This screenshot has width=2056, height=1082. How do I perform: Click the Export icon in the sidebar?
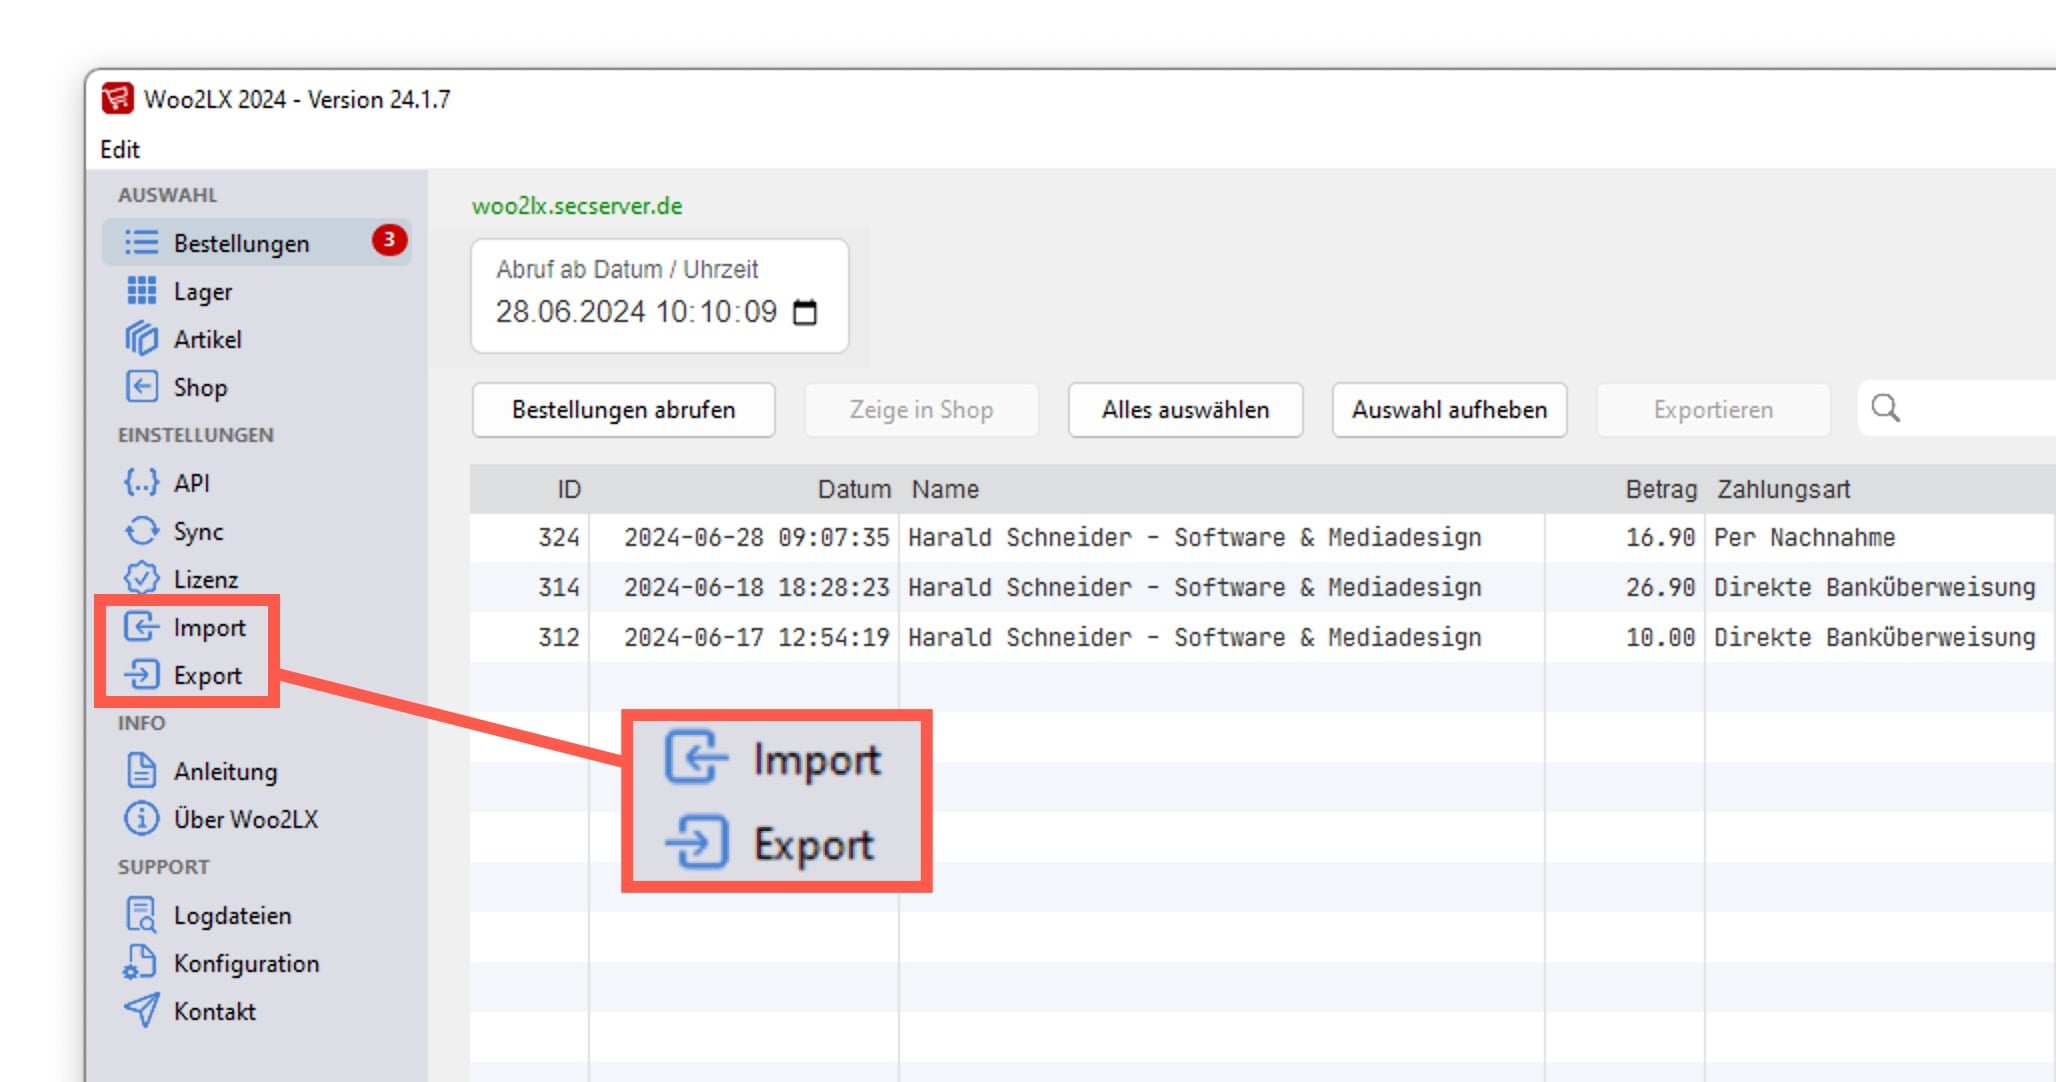click(141, 675)
